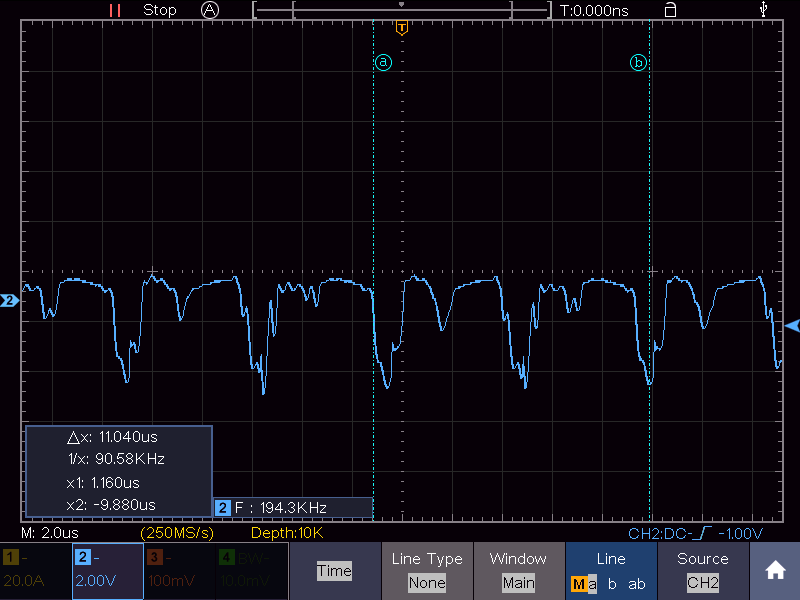Select line b option in Line menu

point(612,584)
